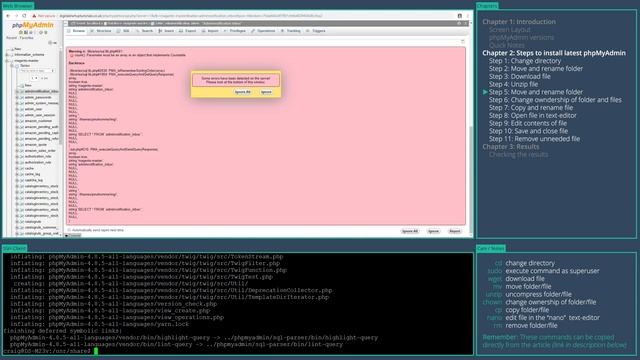
Task: Open the Triggers tab
Action: [316, 31]
